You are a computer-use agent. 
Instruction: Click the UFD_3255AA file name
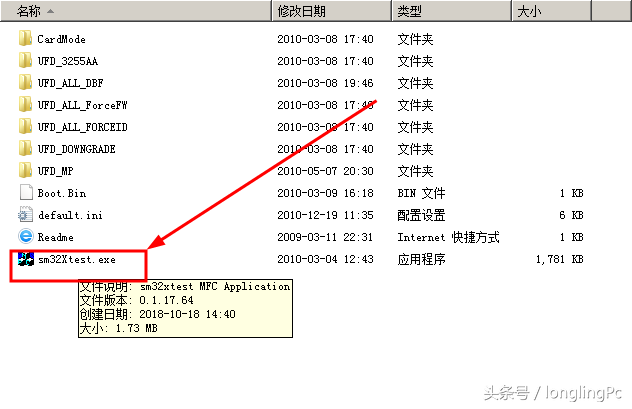68,61
